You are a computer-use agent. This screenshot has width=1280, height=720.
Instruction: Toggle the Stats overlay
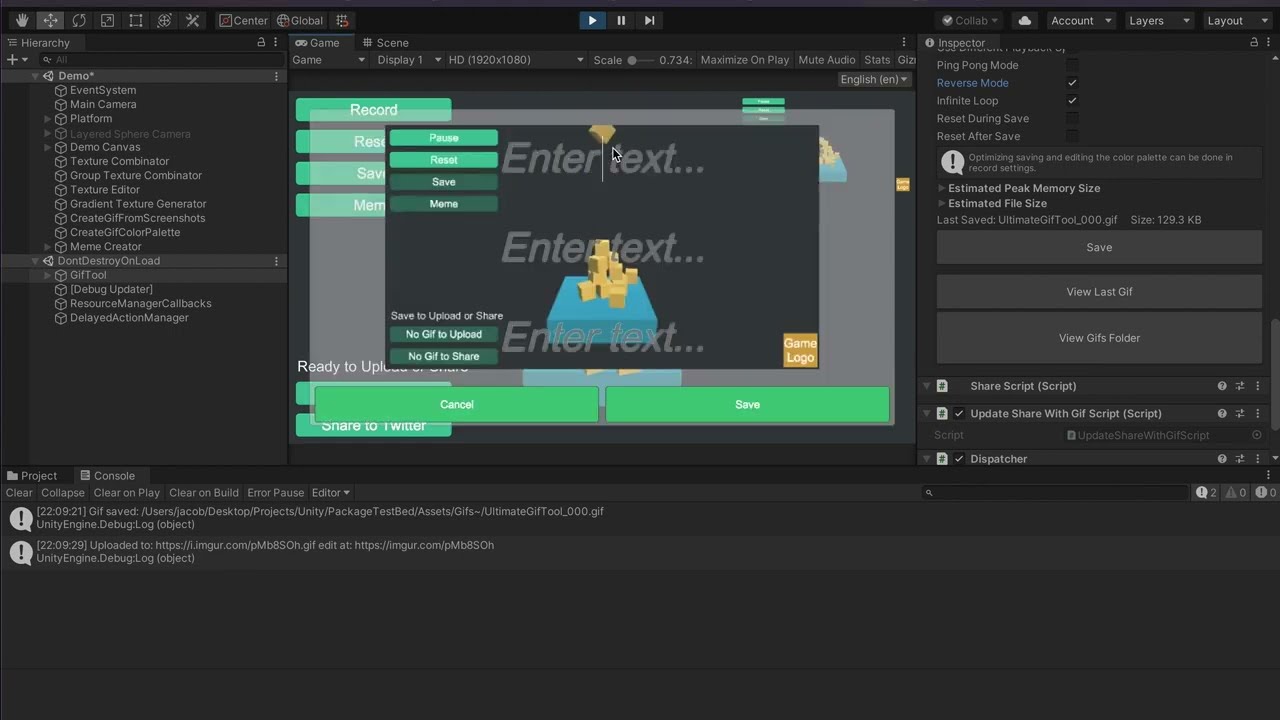tap(877, 60)
